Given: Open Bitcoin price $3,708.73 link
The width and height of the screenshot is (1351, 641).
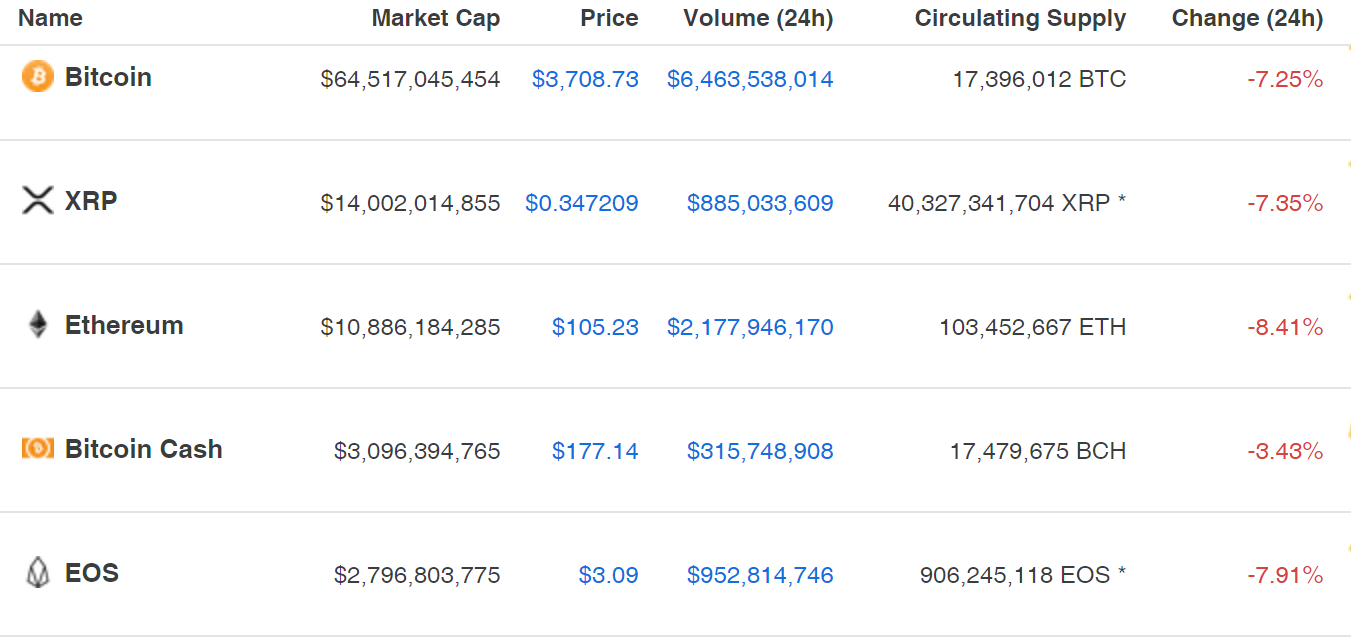Looking at the screenshot, I should (x=585, y=79).
